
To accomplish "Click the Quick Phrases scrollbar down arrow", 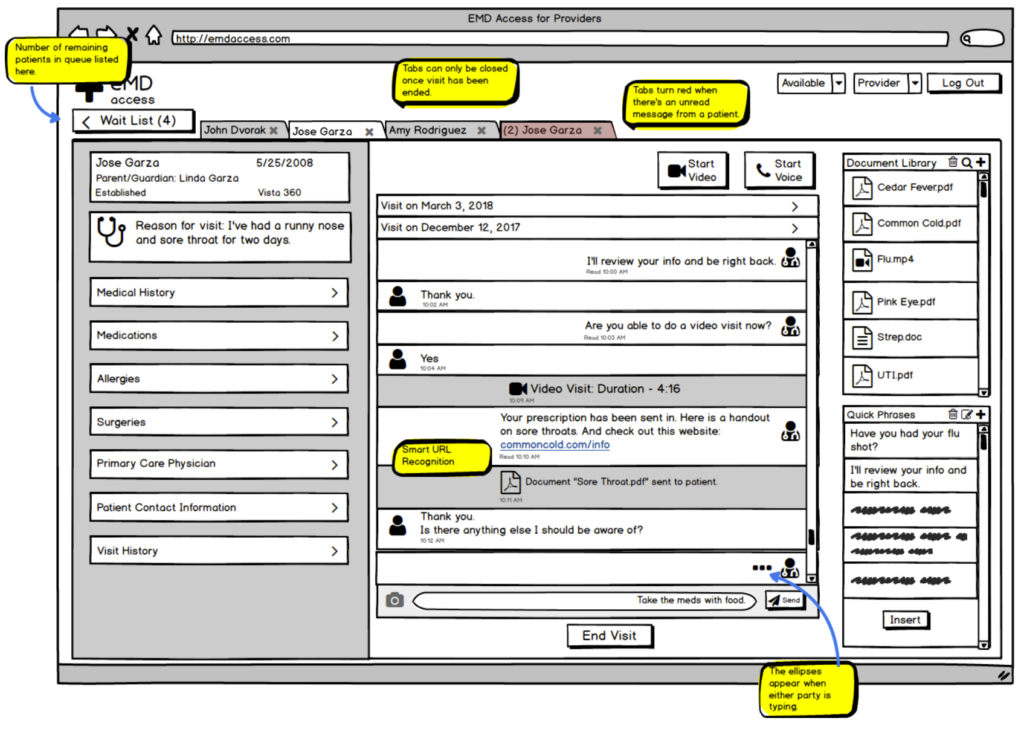I will point(984,645).
